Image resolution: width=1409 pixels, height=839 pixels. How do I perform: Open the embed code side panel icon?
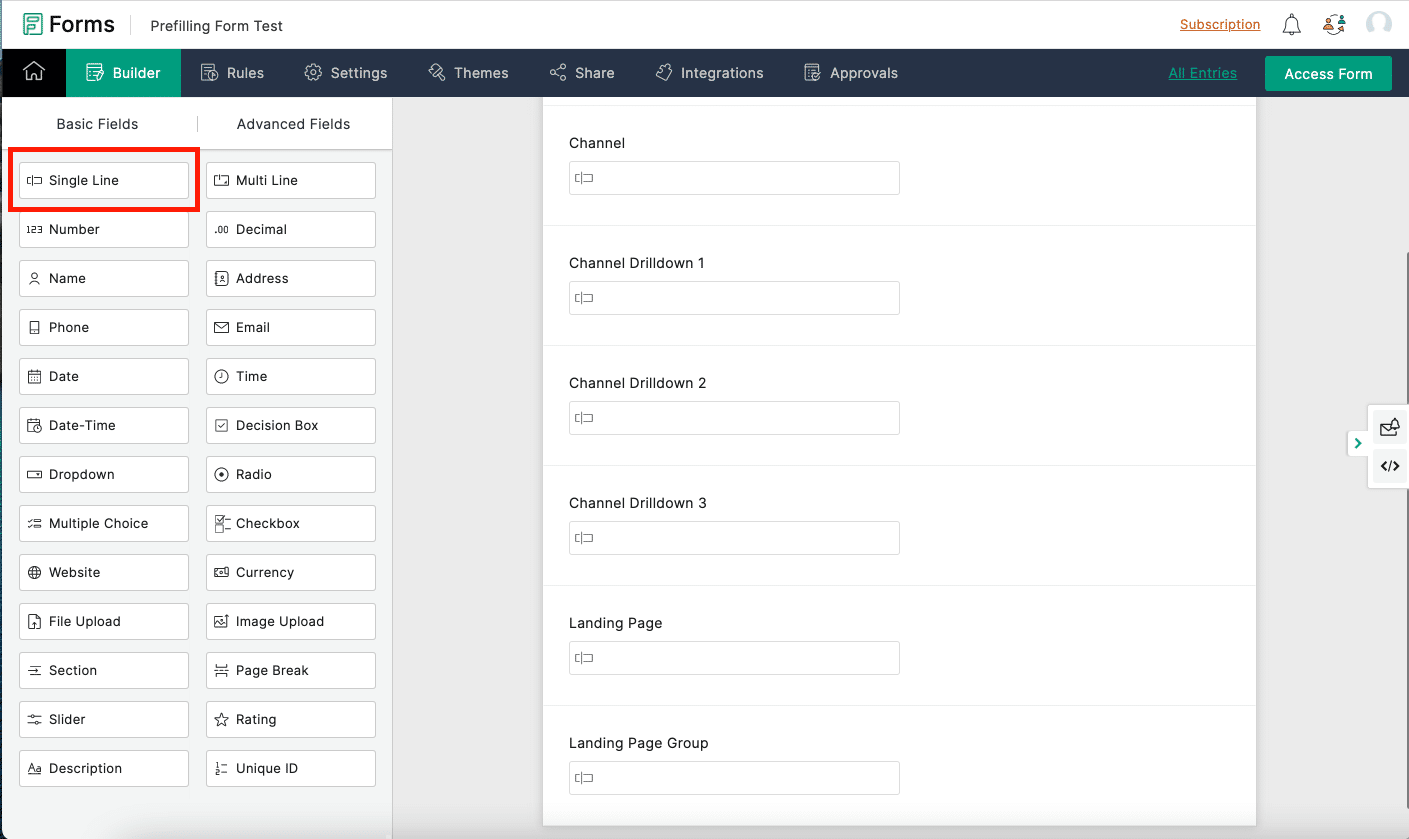(x=1389, y=466)
